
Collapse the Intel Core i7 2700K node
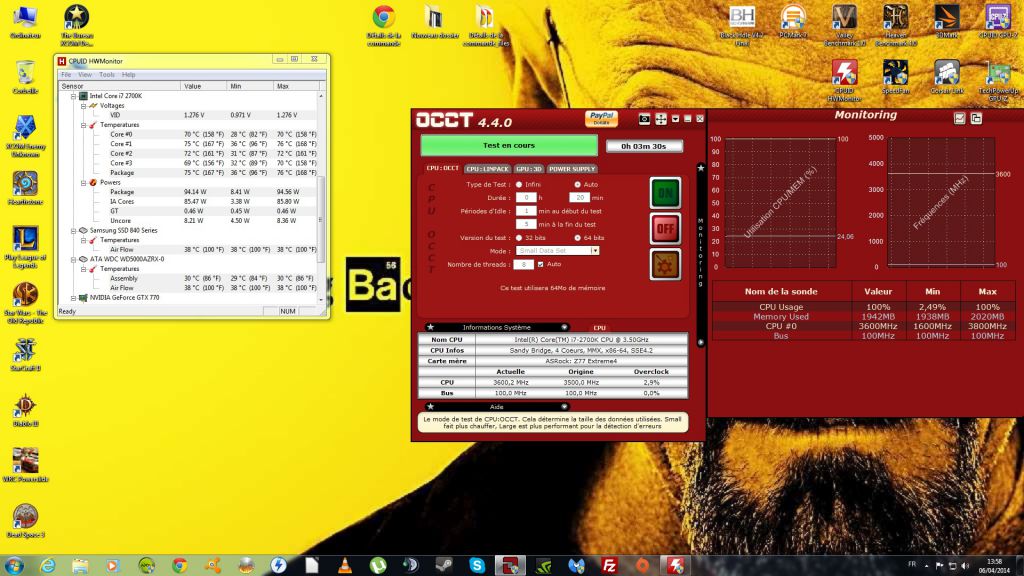click(73, 96)
